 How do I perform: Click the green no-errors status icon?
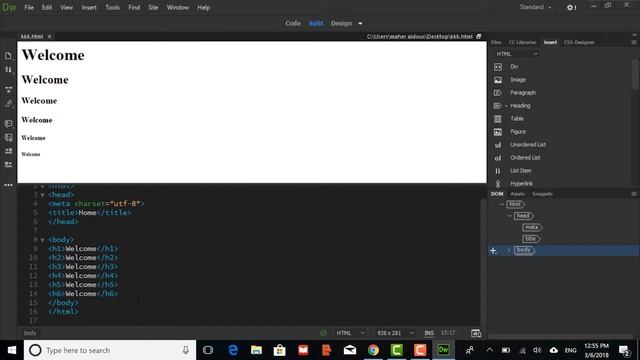(323, 333)
